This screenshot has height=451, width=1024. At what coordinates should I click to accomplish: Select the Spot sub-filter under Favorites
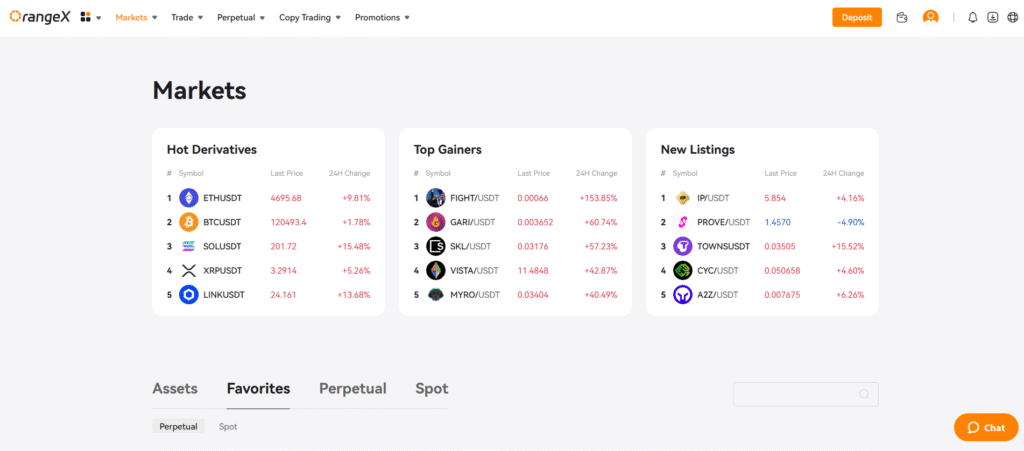click(228, 427)
